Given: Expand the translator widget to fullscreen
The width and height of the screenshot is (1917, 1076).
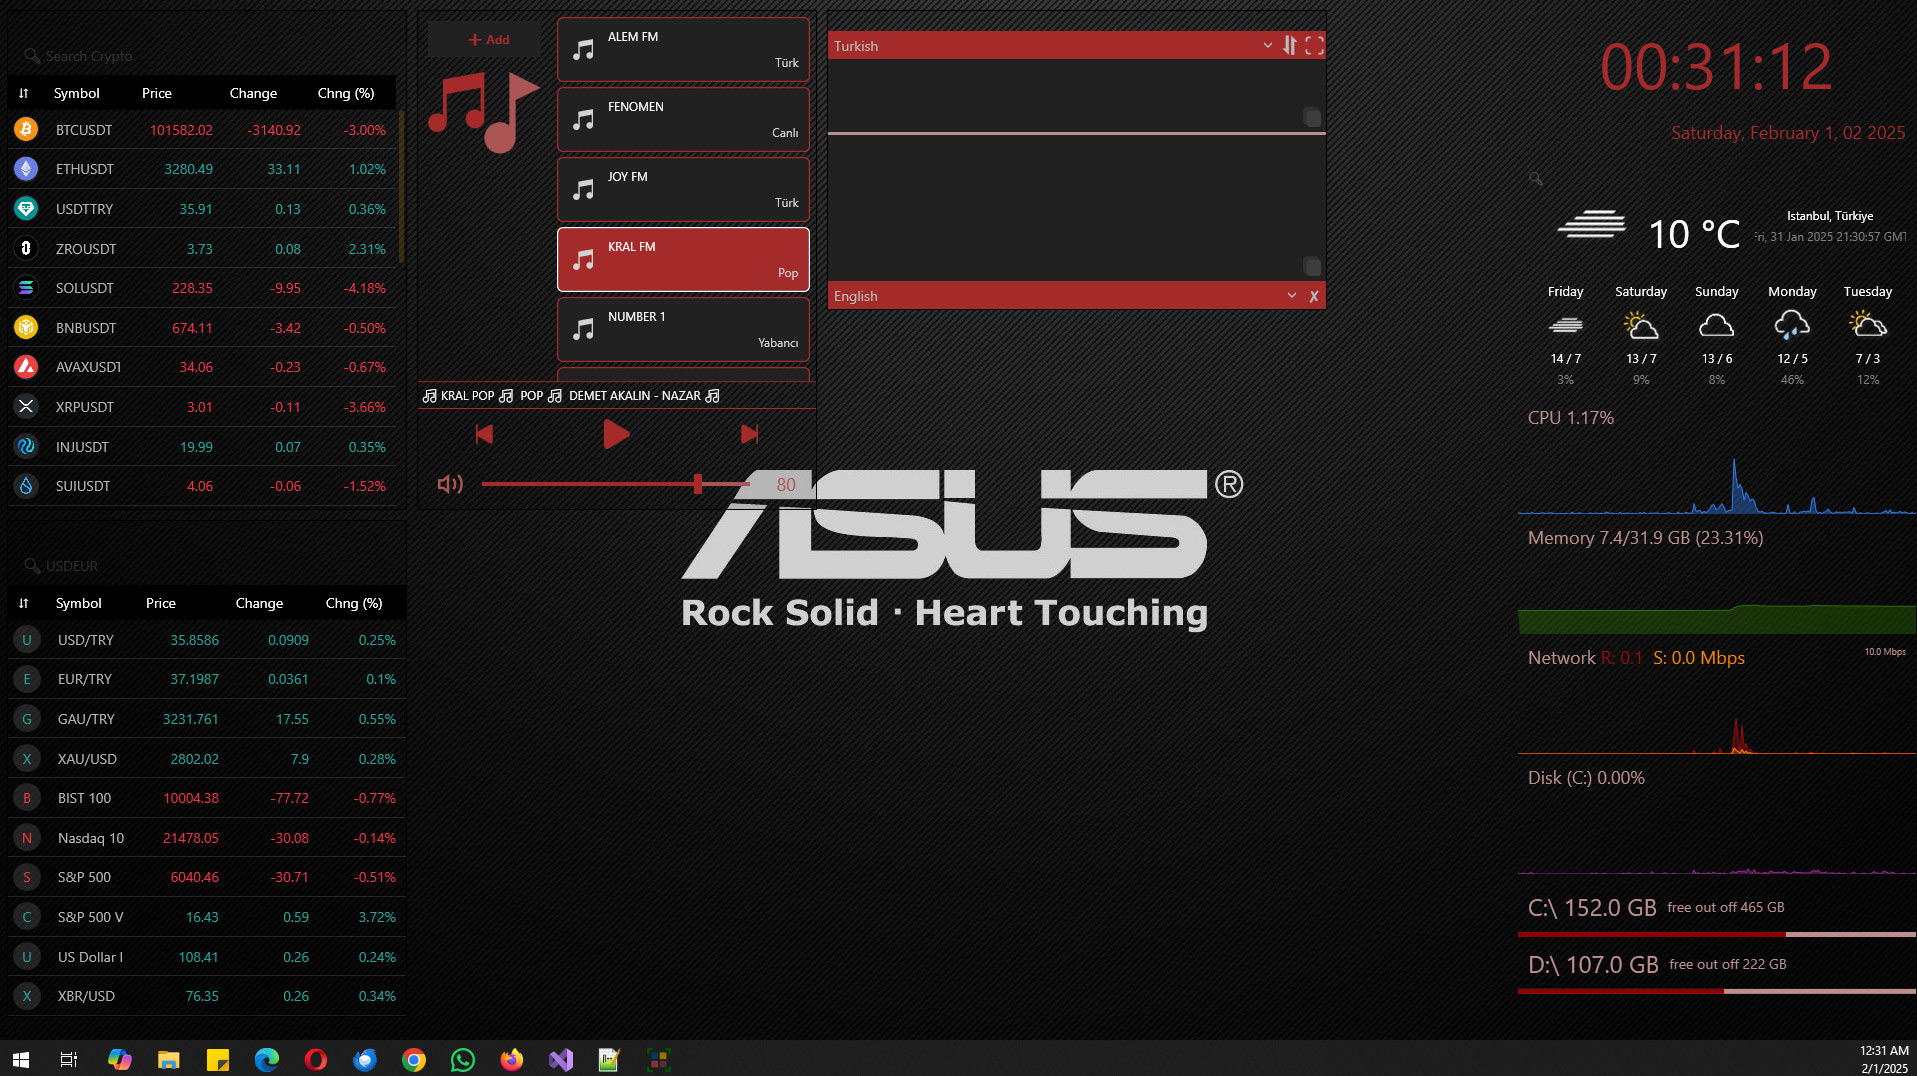Looking at the screenshot, I should coord(1314,45).
